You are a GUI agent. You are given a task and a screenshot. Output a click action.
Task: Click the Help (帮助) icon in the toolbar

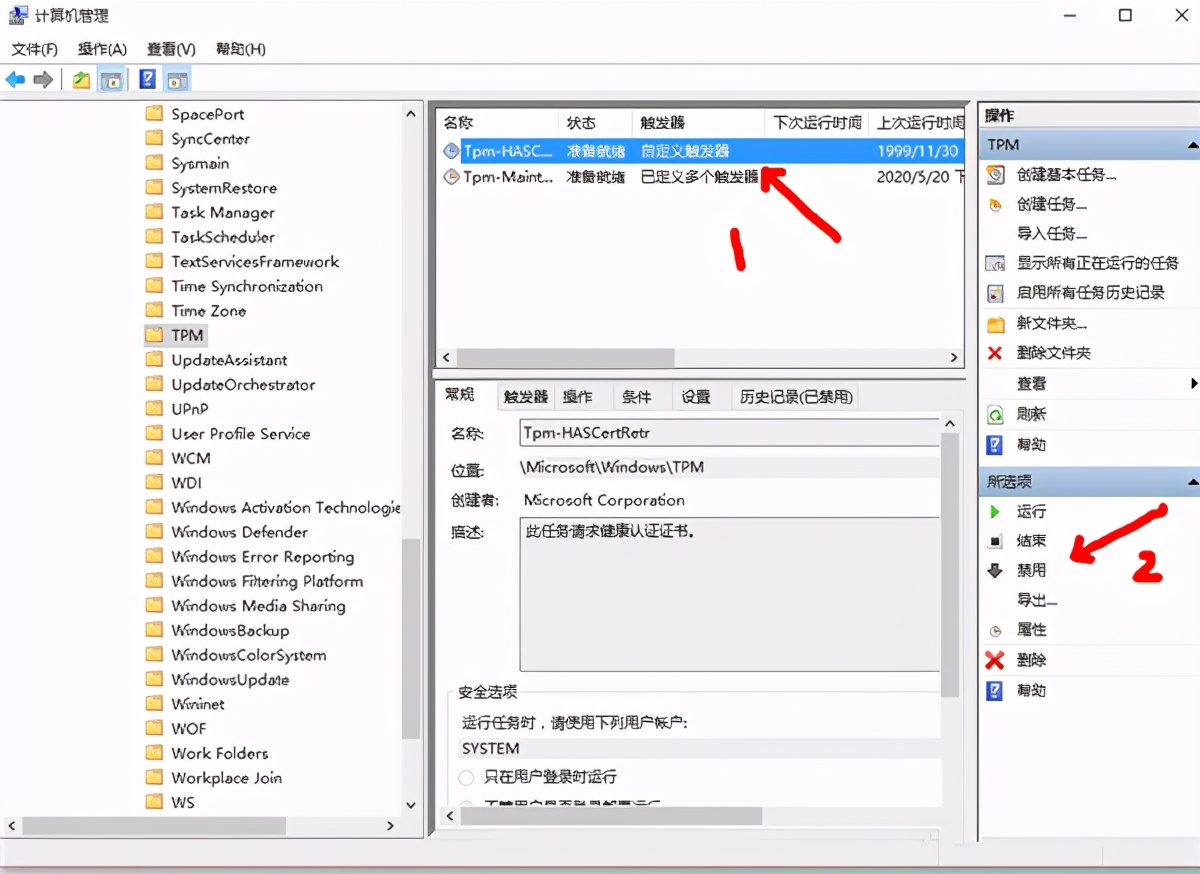pos(147,78)
